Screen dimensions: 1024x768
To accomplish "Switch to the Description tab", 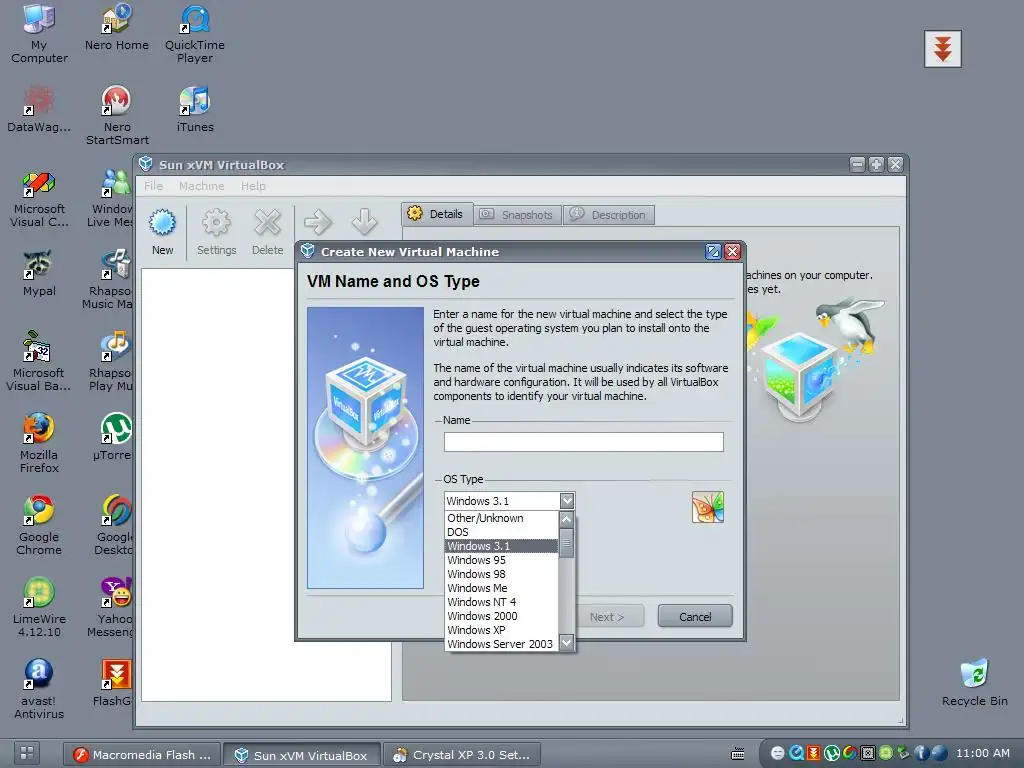I will (609, 215).
